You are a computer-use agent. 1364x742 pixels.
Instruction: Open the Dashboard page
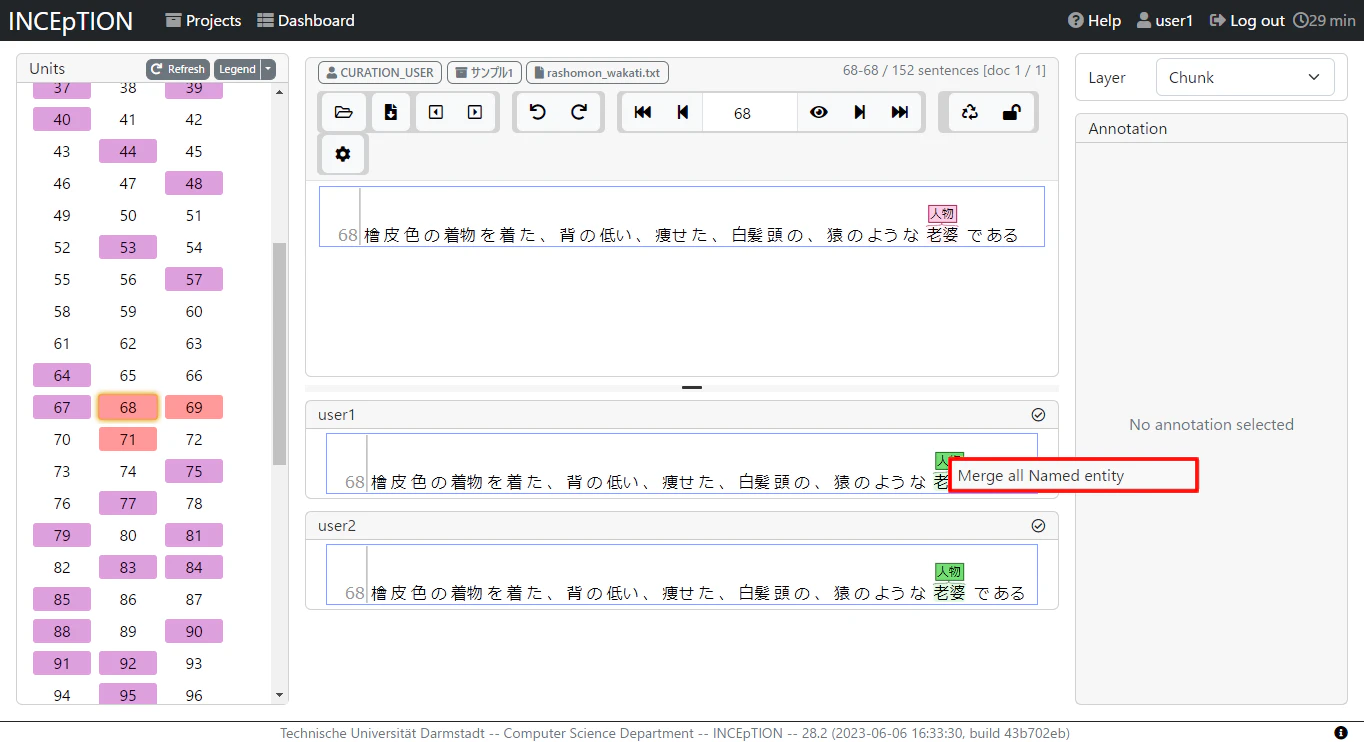[306, 20]
